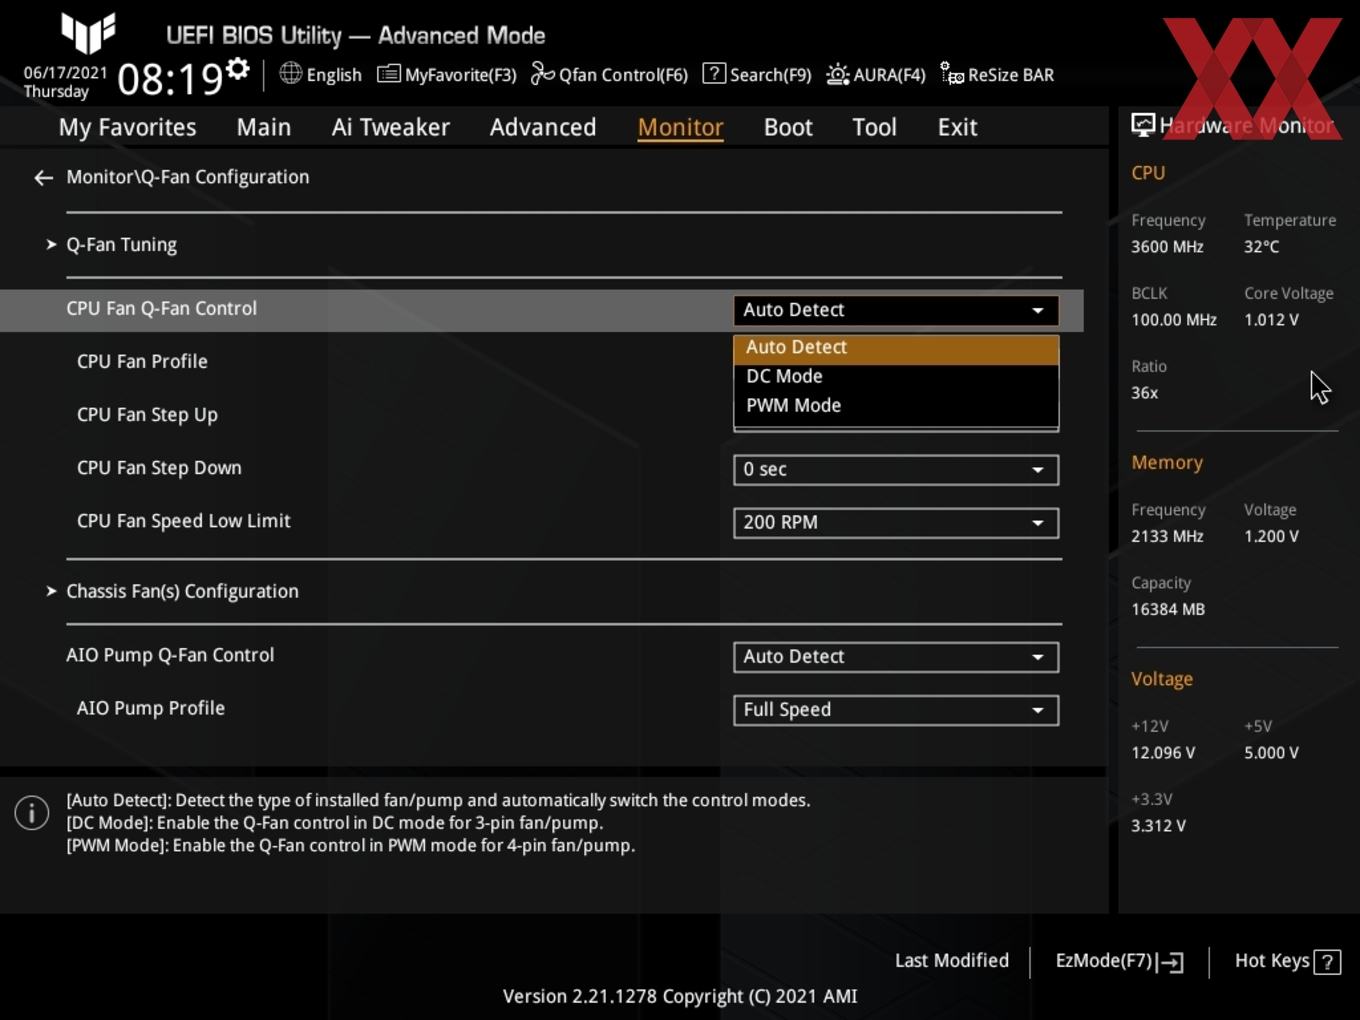Choose PWM Mode option
Screen dimensions: 1360x1020
tap(896, 405)
